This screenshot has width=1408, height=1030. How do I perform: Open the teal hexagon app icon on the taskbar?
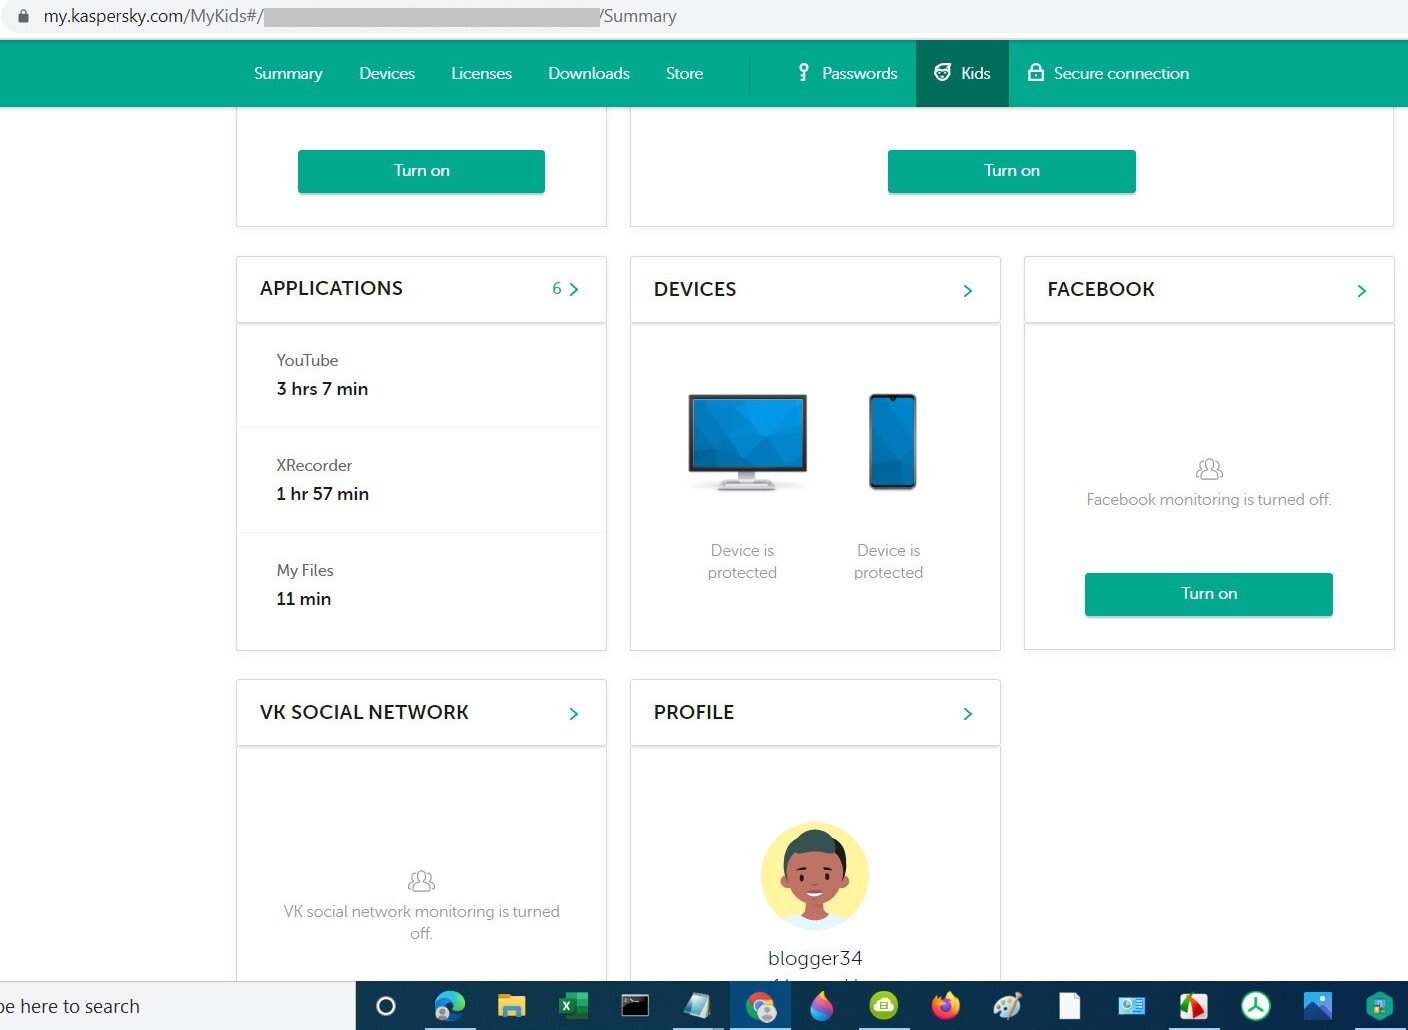[1379, 1006]
